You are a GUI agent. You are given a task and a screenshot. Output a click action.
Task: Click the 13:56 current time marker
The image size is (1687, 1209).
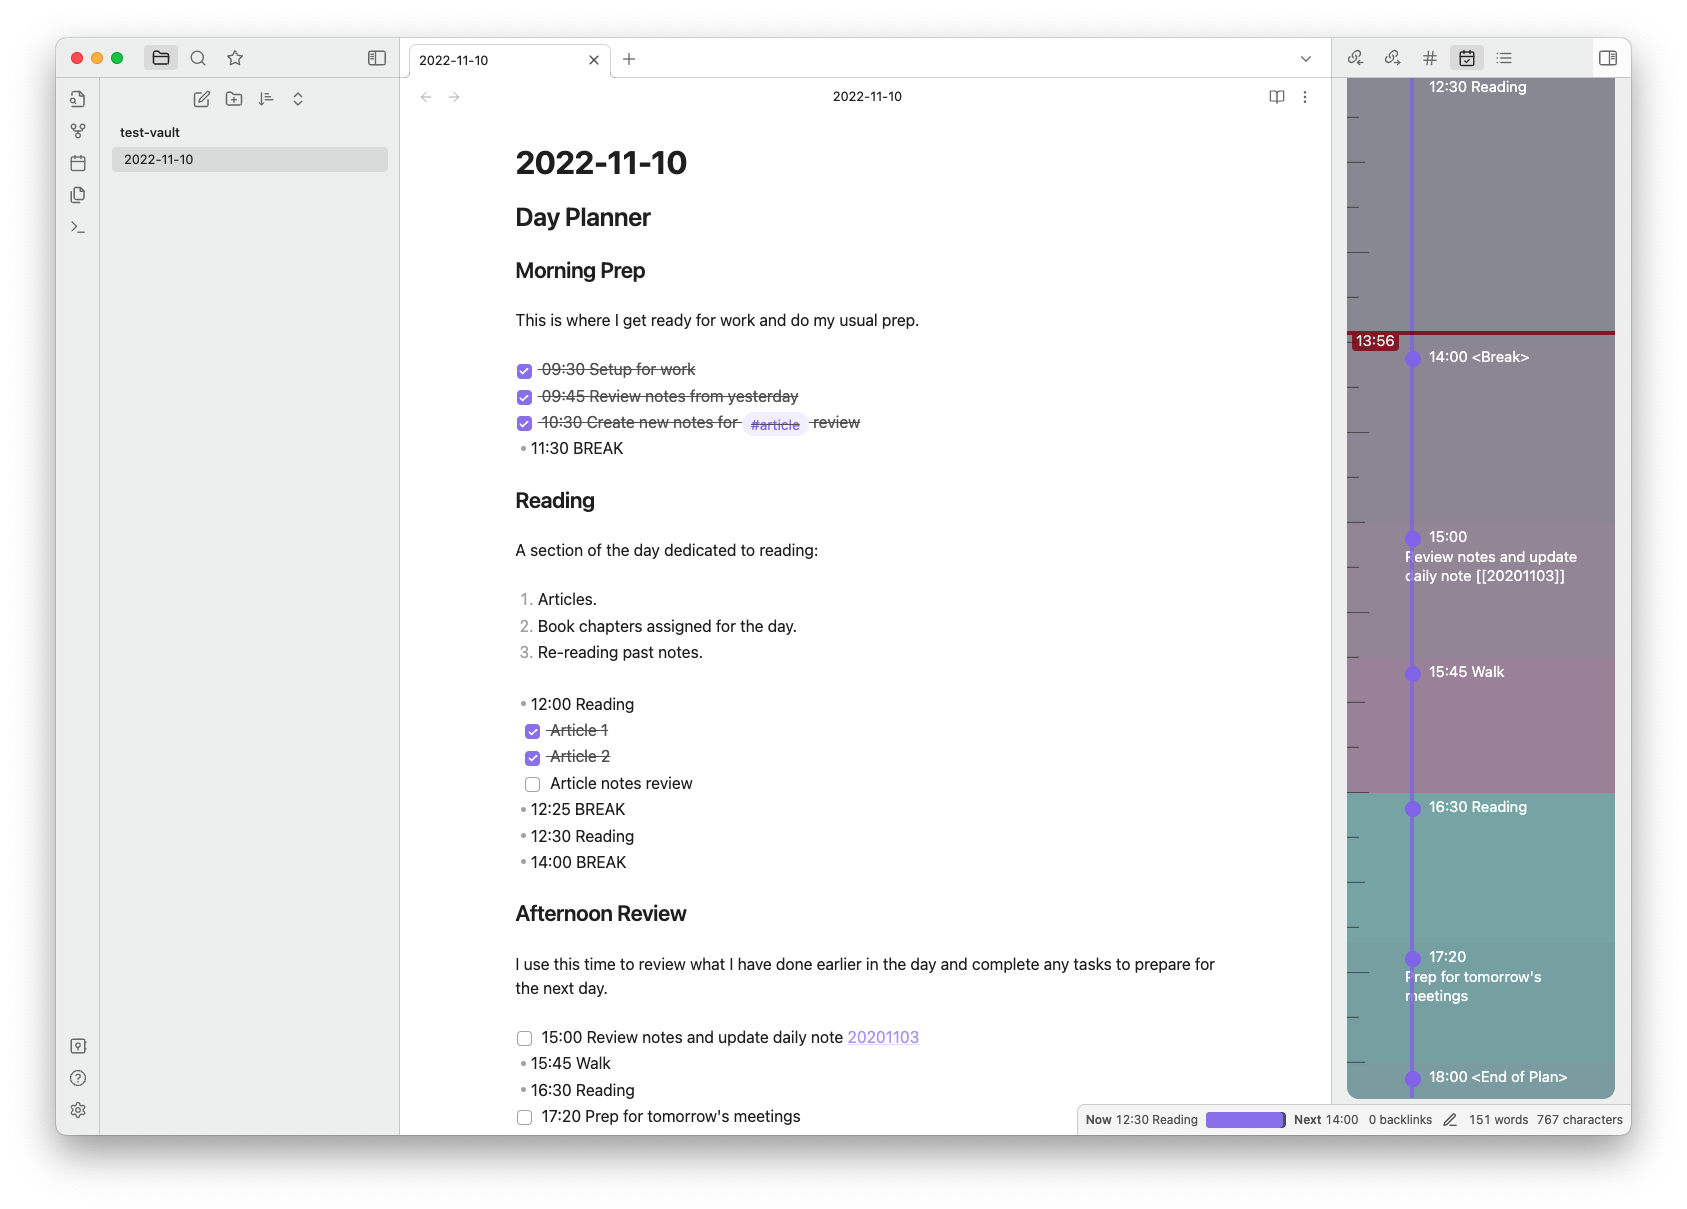tap(1375, 341)
